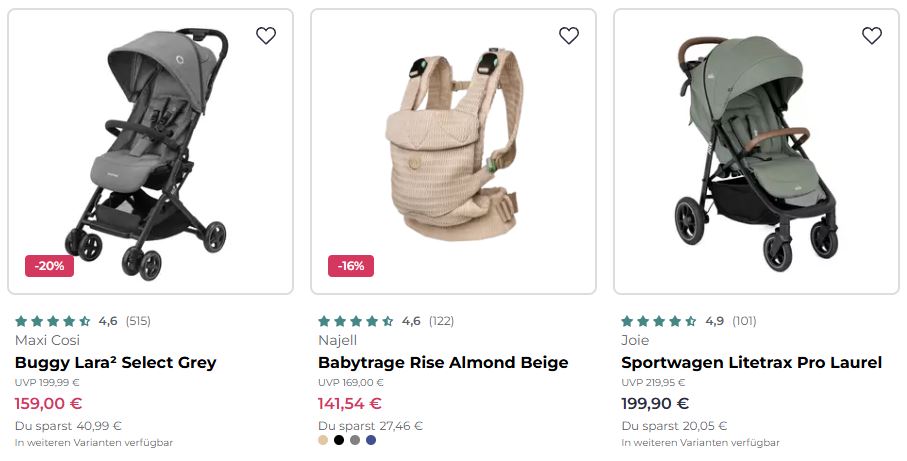This screenshot has width=907, height=461.
Task: Select the beige color swatch
Action: (x=323, y=440)
